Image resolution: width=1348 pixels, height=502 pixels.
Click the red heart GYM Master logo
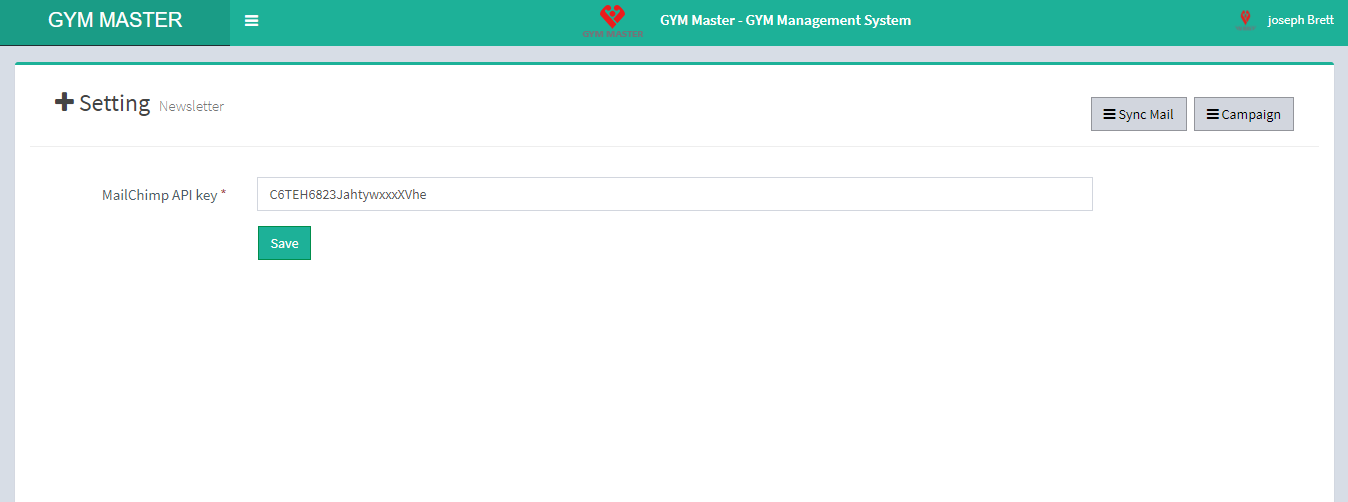[612, 19]
